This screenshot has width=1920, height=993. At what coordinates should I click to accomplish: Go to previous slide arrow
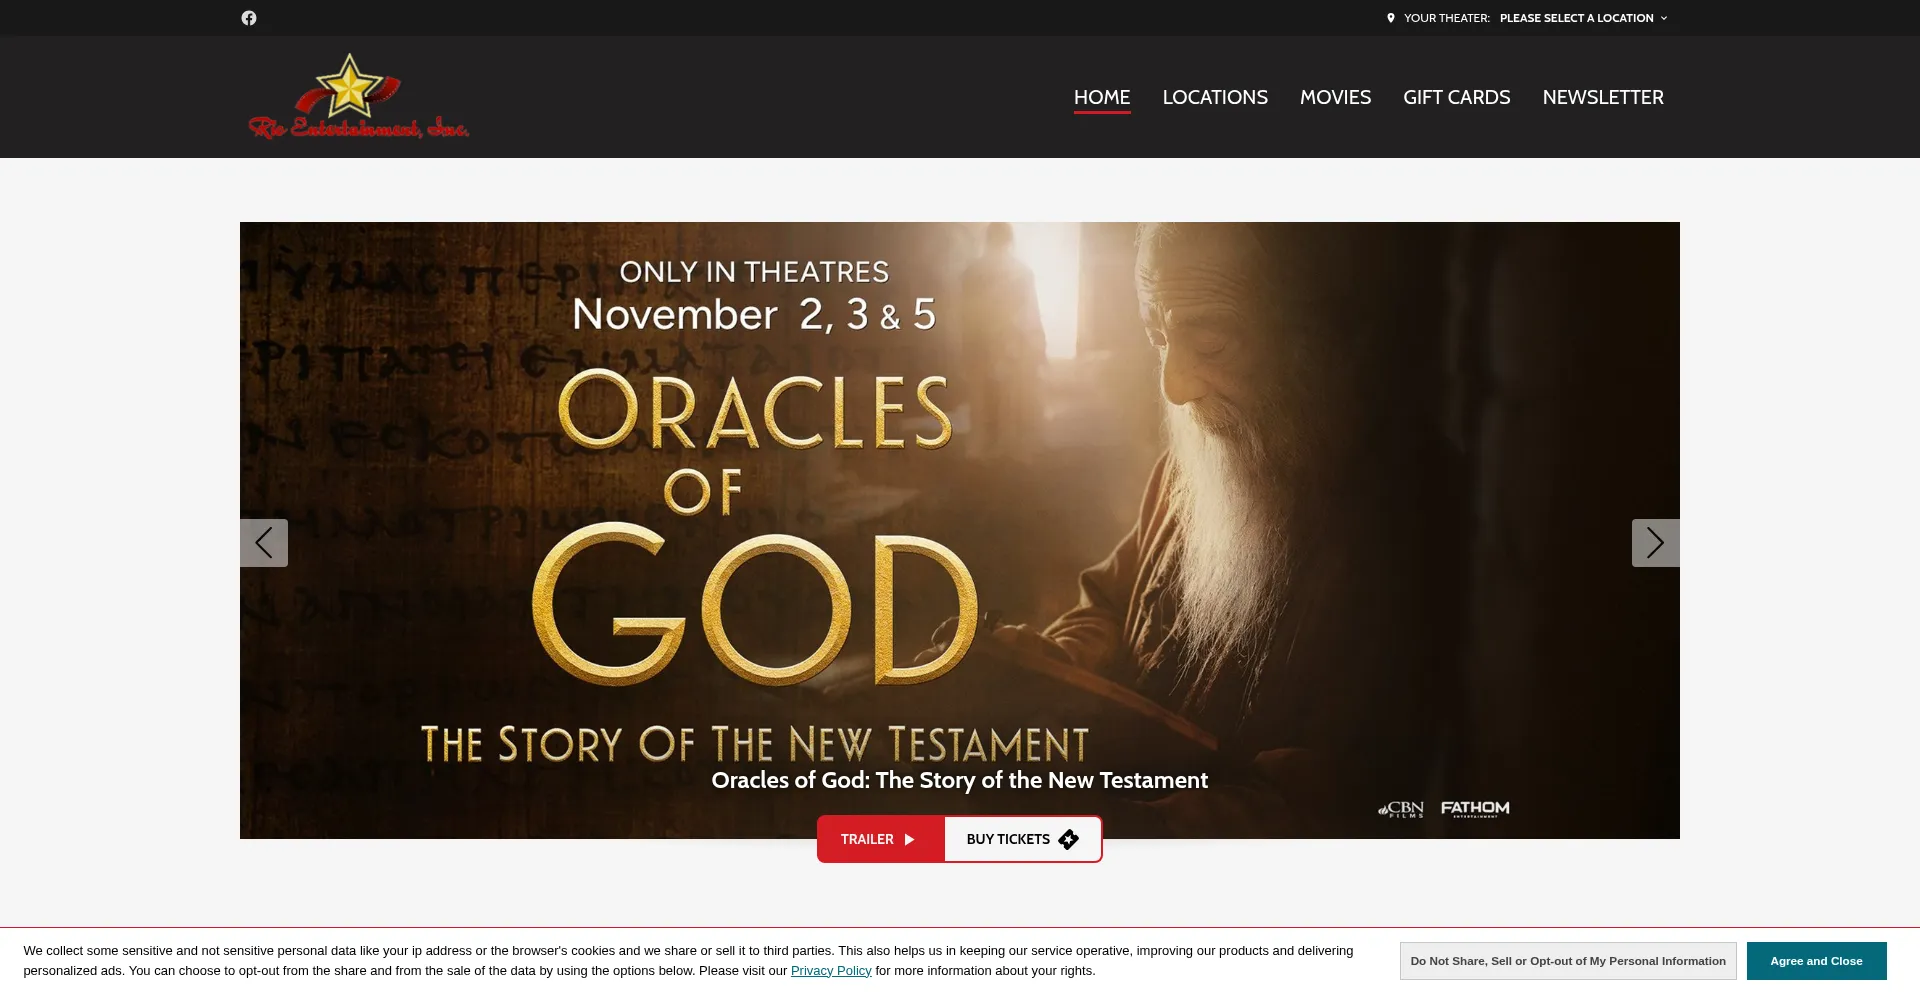[x=264, y=543]
